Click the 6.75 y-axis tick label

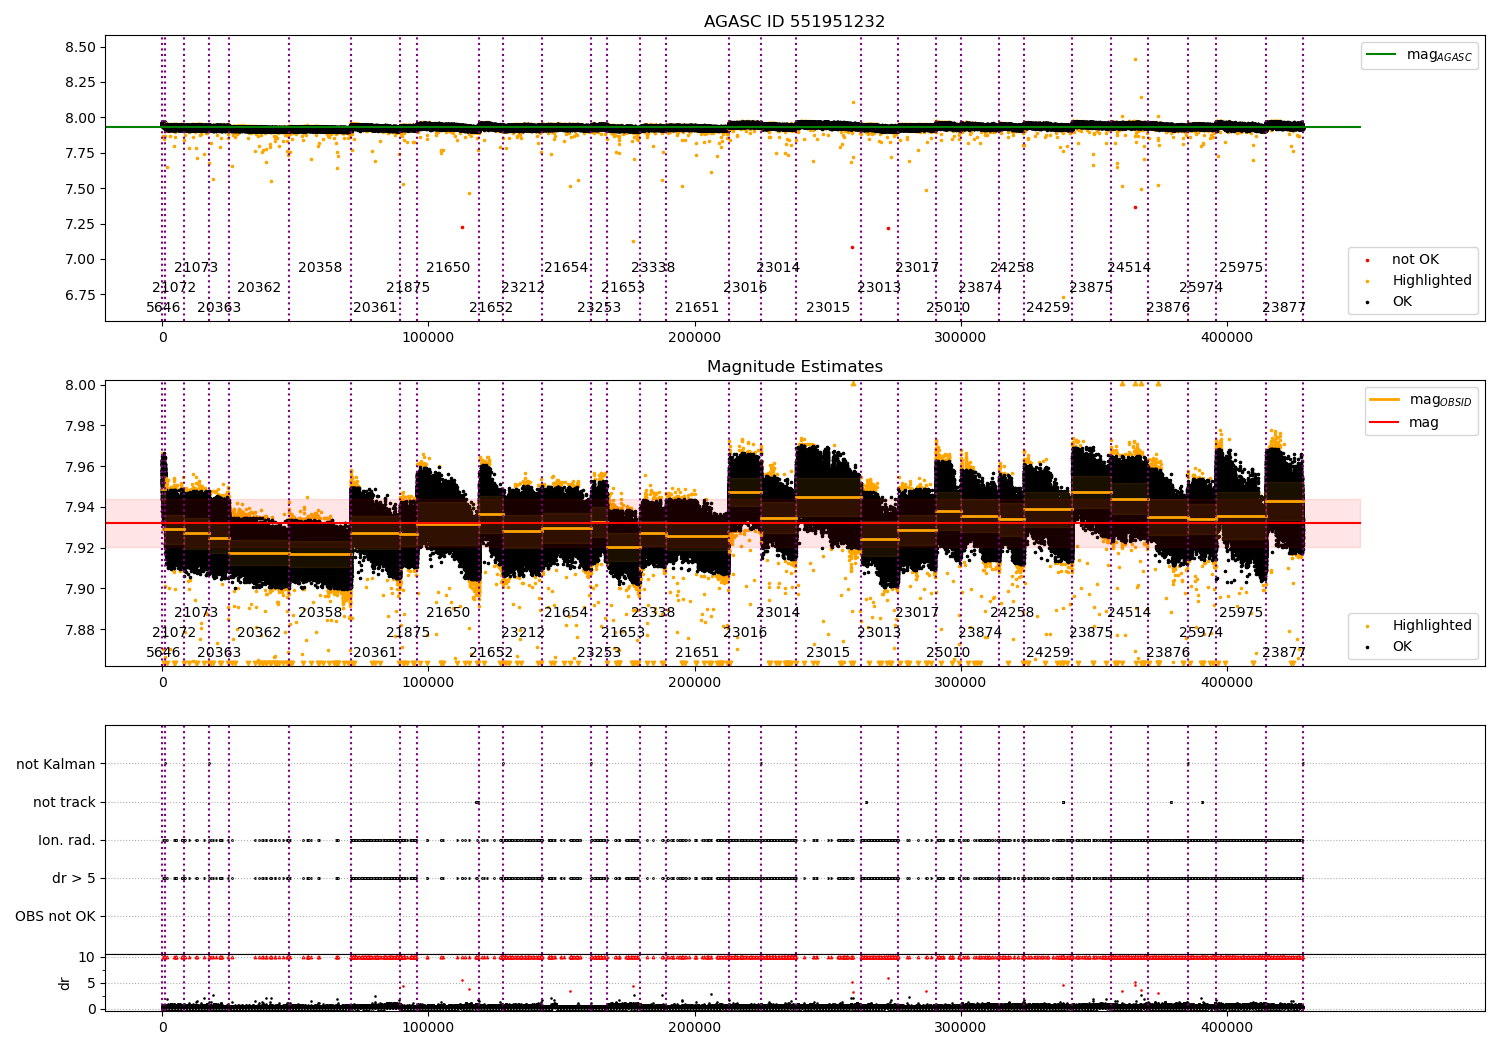(79, 295)
